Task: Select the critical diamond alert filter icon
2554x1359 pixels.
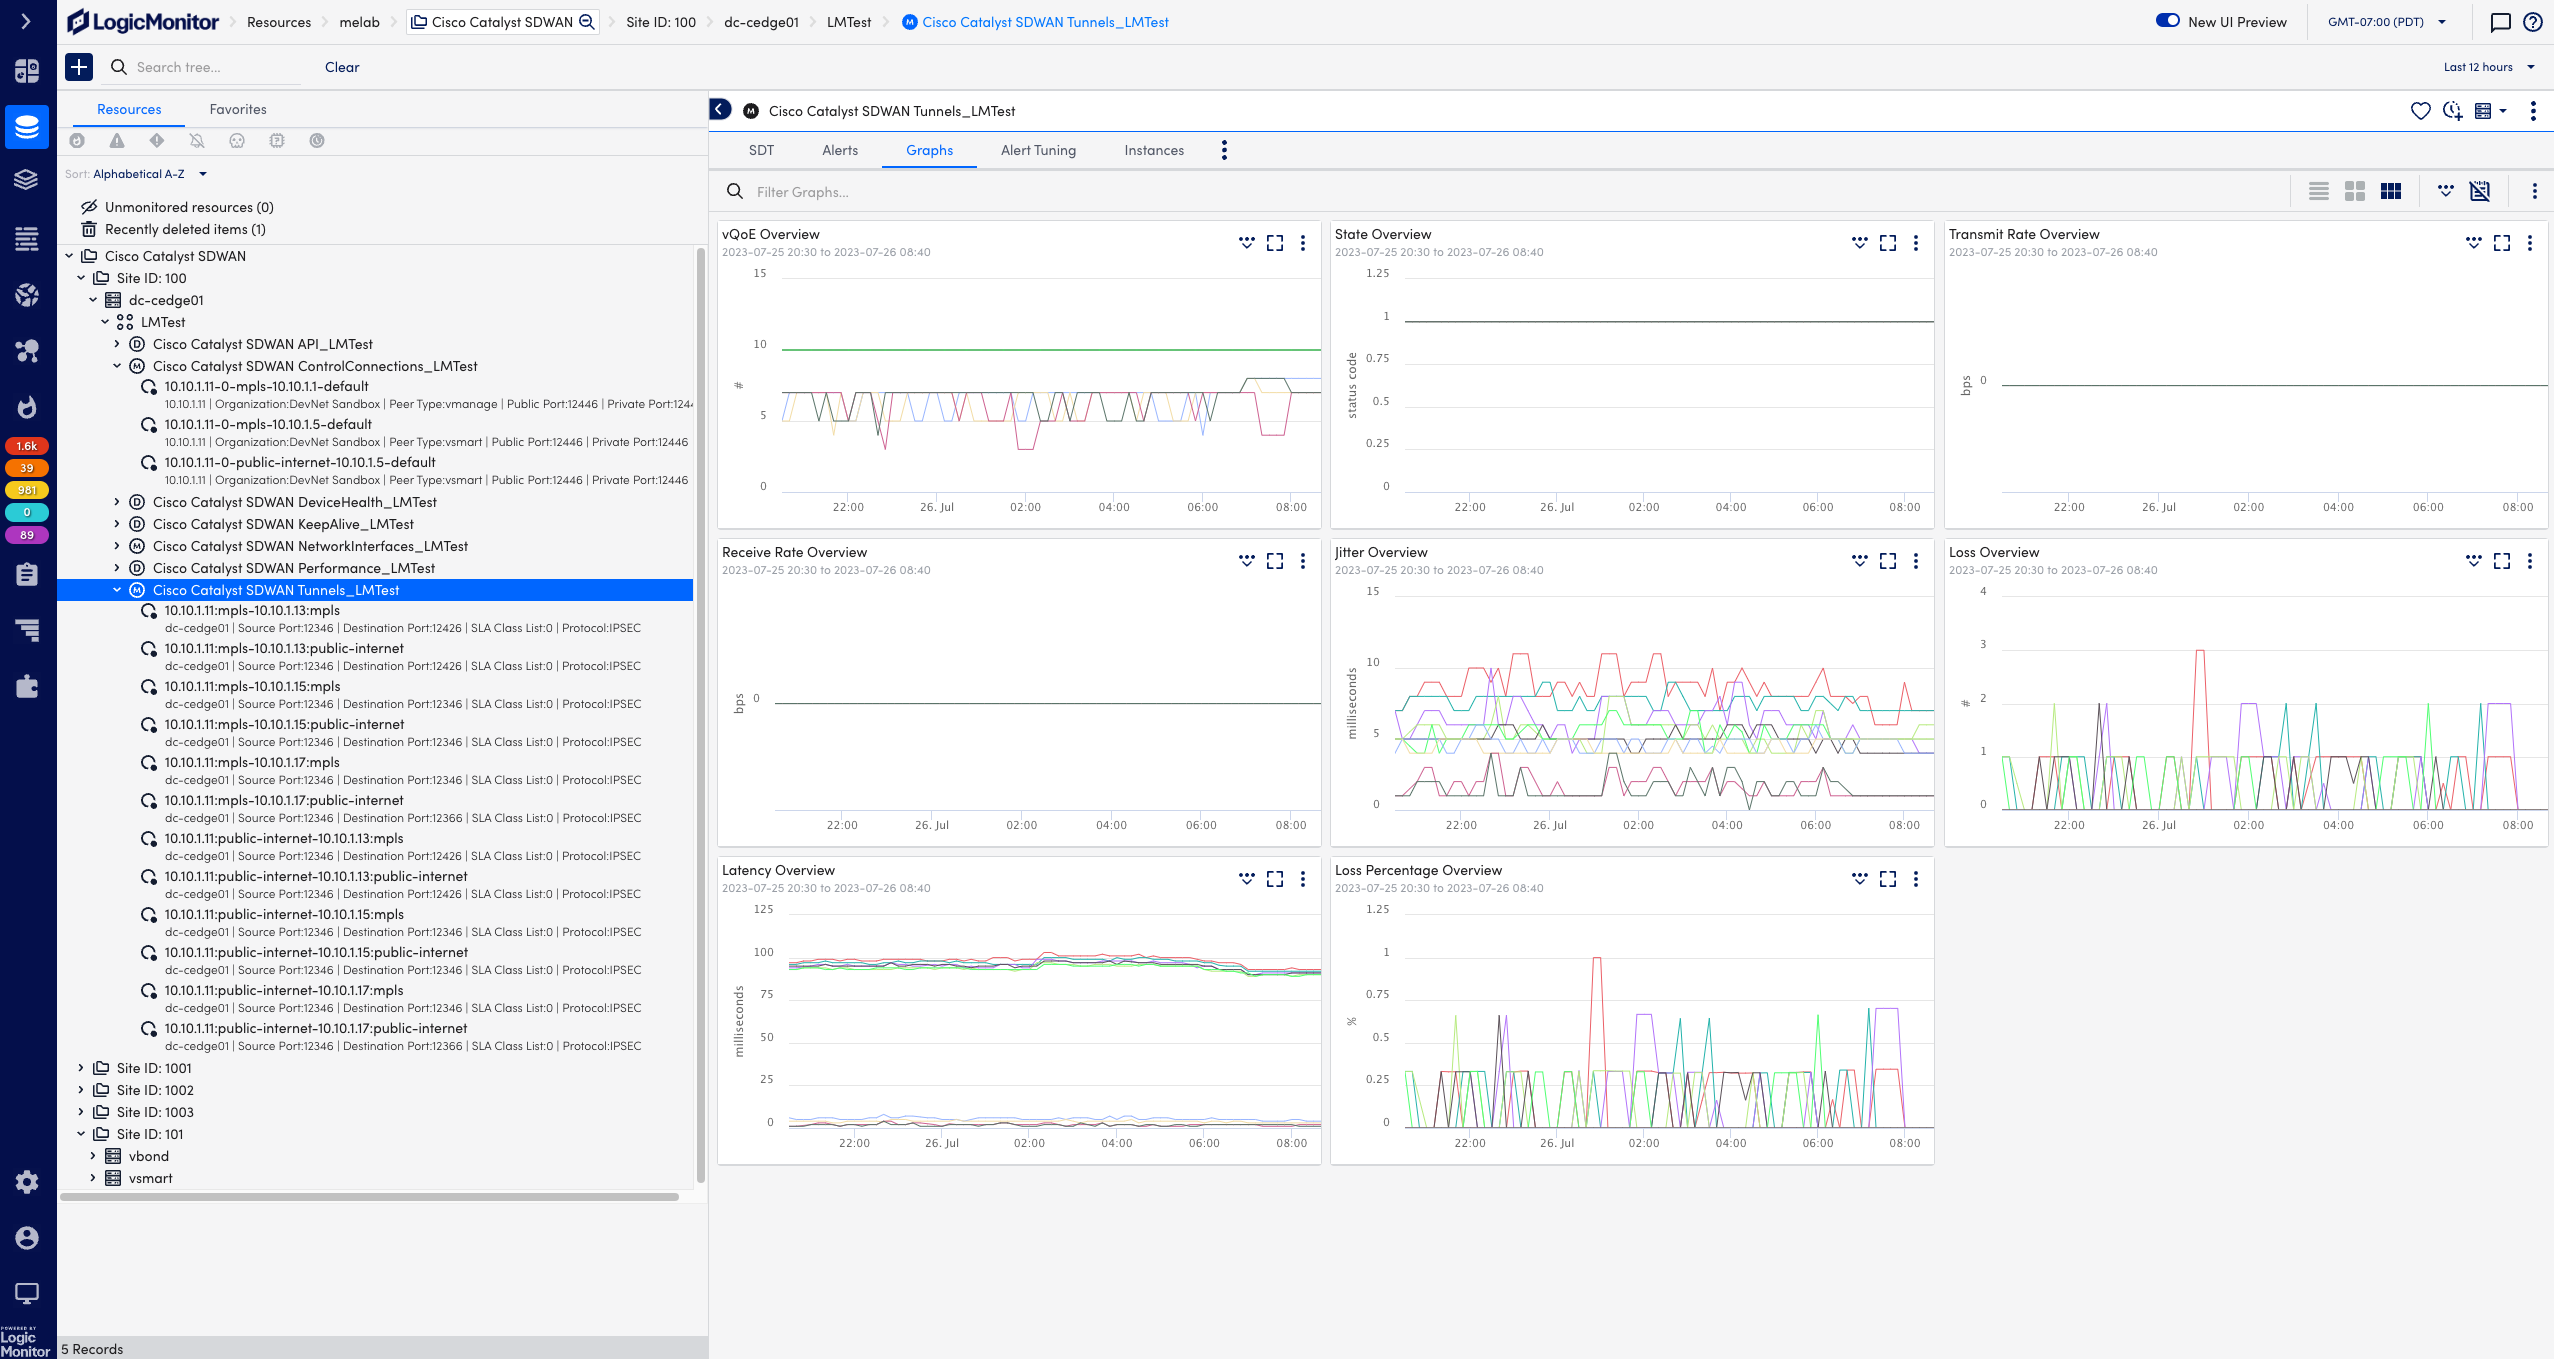Action: tap(157, 141)
